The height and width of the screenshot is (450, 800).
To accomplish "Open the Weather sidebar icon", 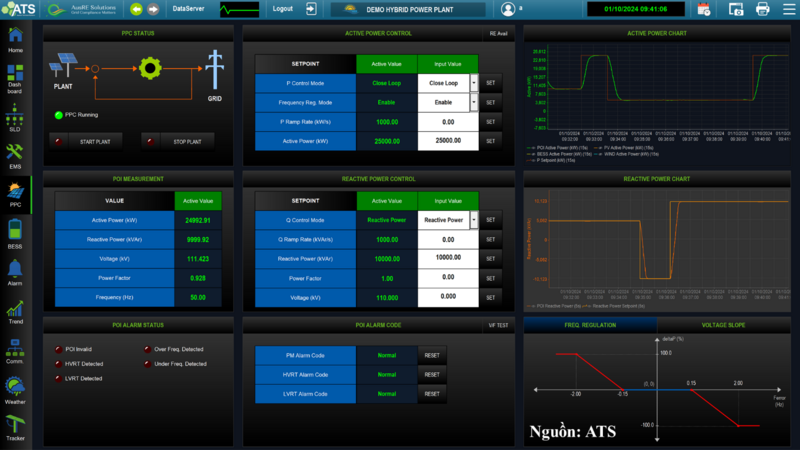I will pyautogui.click(x=15, y=387).
